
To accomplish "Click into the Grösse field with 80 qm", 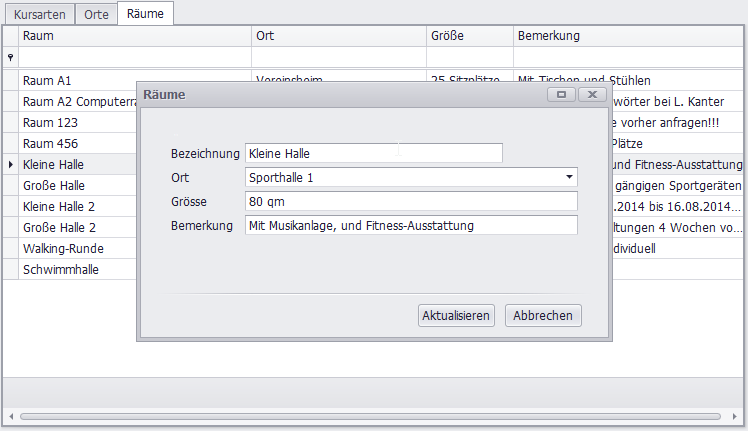I will pyautogui.click(x=411, y=201).
